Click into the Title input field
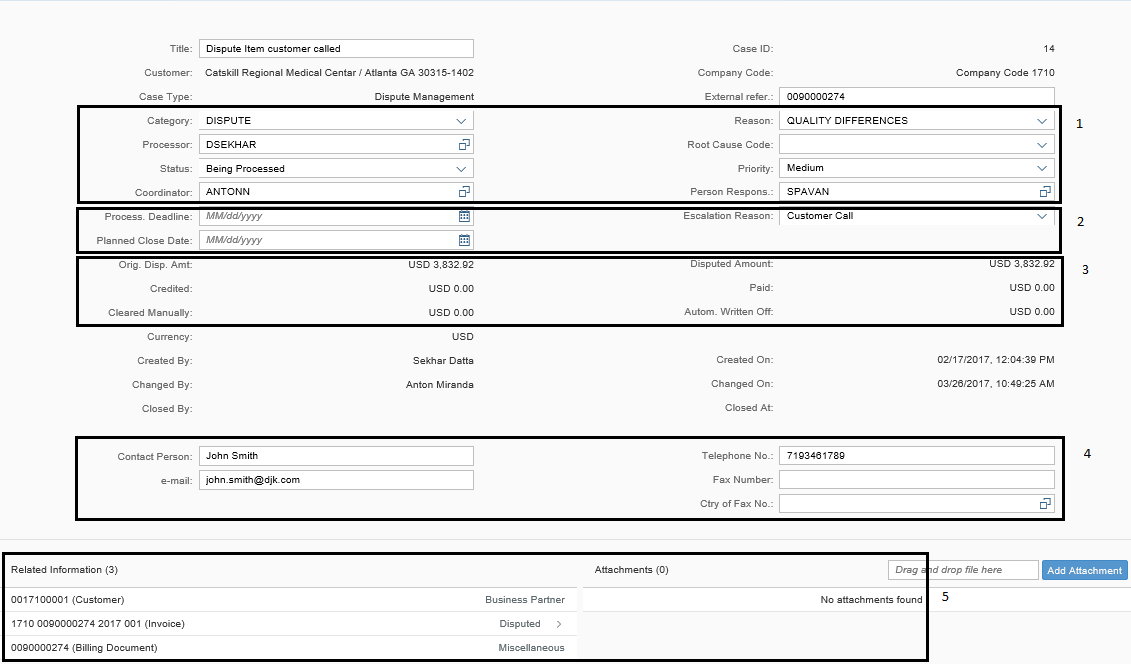Image resolution: width=1131 pixels, height=664 pixels. click(x=335, y=48)
